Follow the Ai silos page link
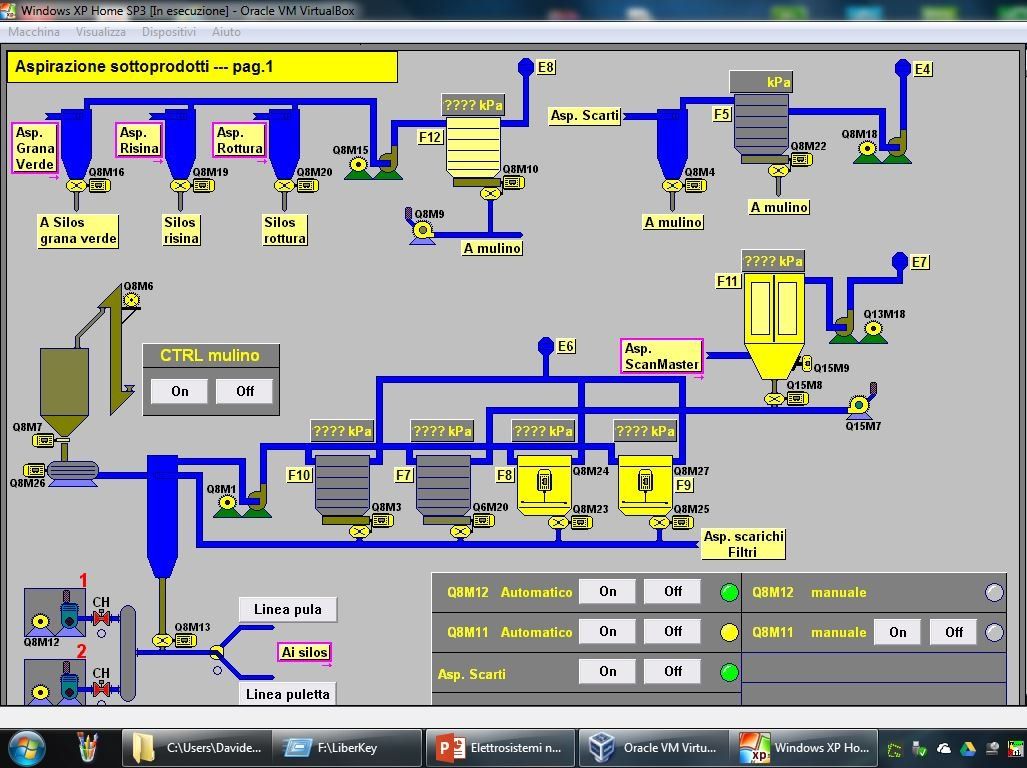Screen dimensions: 1027x768 coord(304,652)
